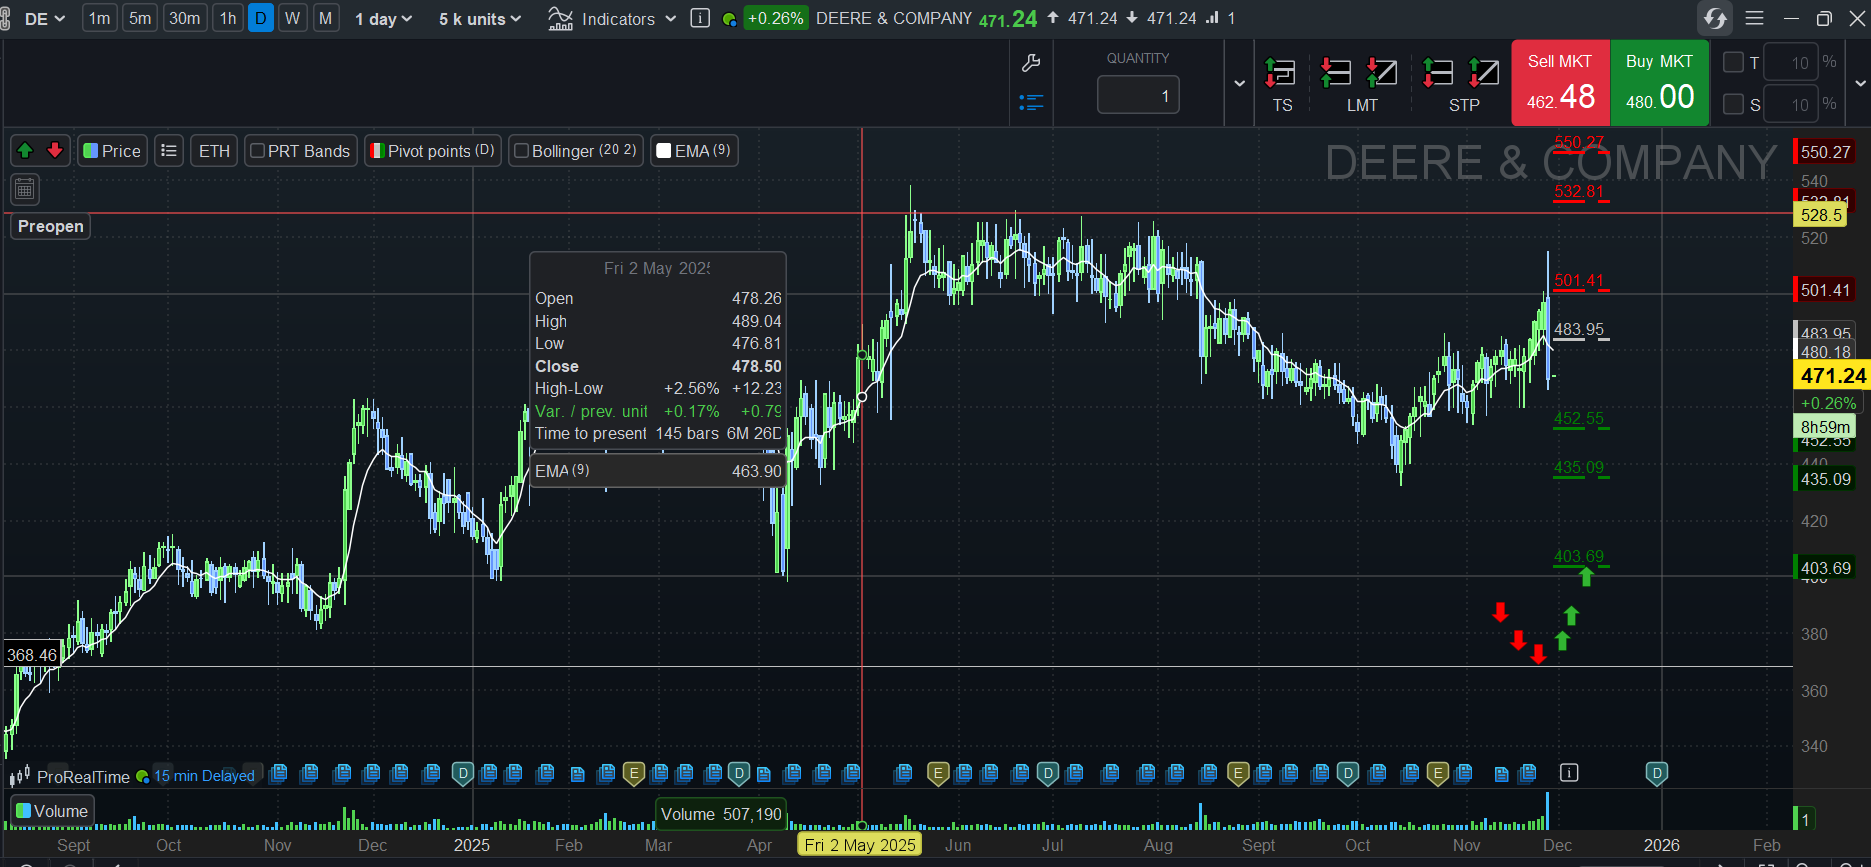The image size is (1871, 867).
Task: Click the sync refresh arrows icon
Action: tap(1715, 19)
